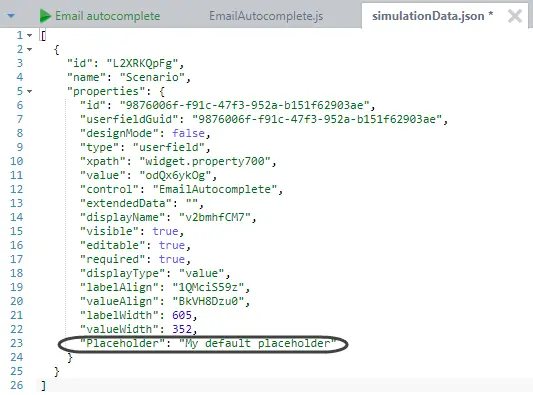Click the green run arrow icon
This screenshot has width=533, height=395.
(45, 16)
